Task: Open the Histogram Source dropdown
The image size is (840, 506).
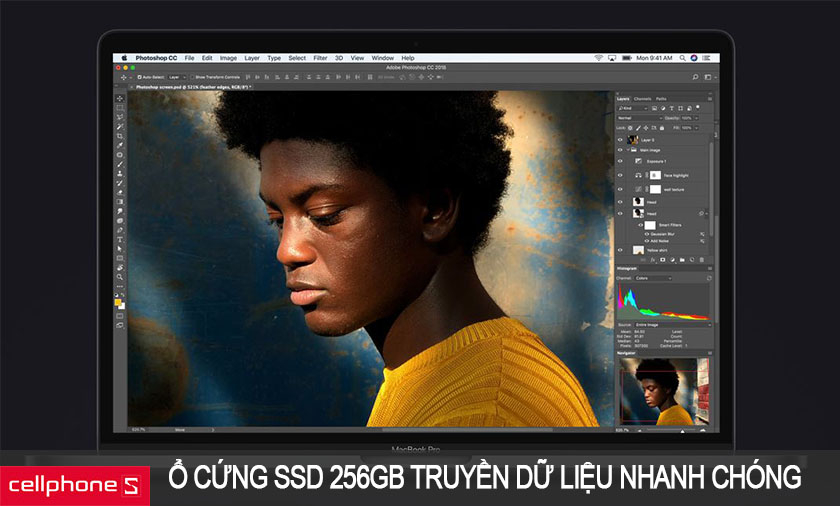Action: [x=673, y=325]
